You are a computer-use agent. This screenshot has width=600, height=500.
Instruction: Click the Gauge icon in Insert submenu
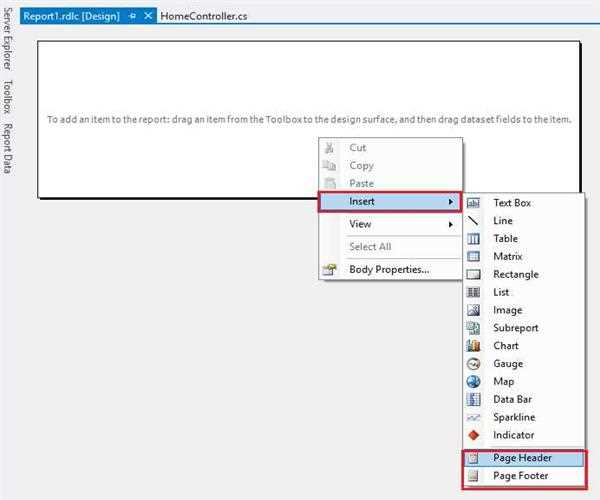tap(474, 364)
